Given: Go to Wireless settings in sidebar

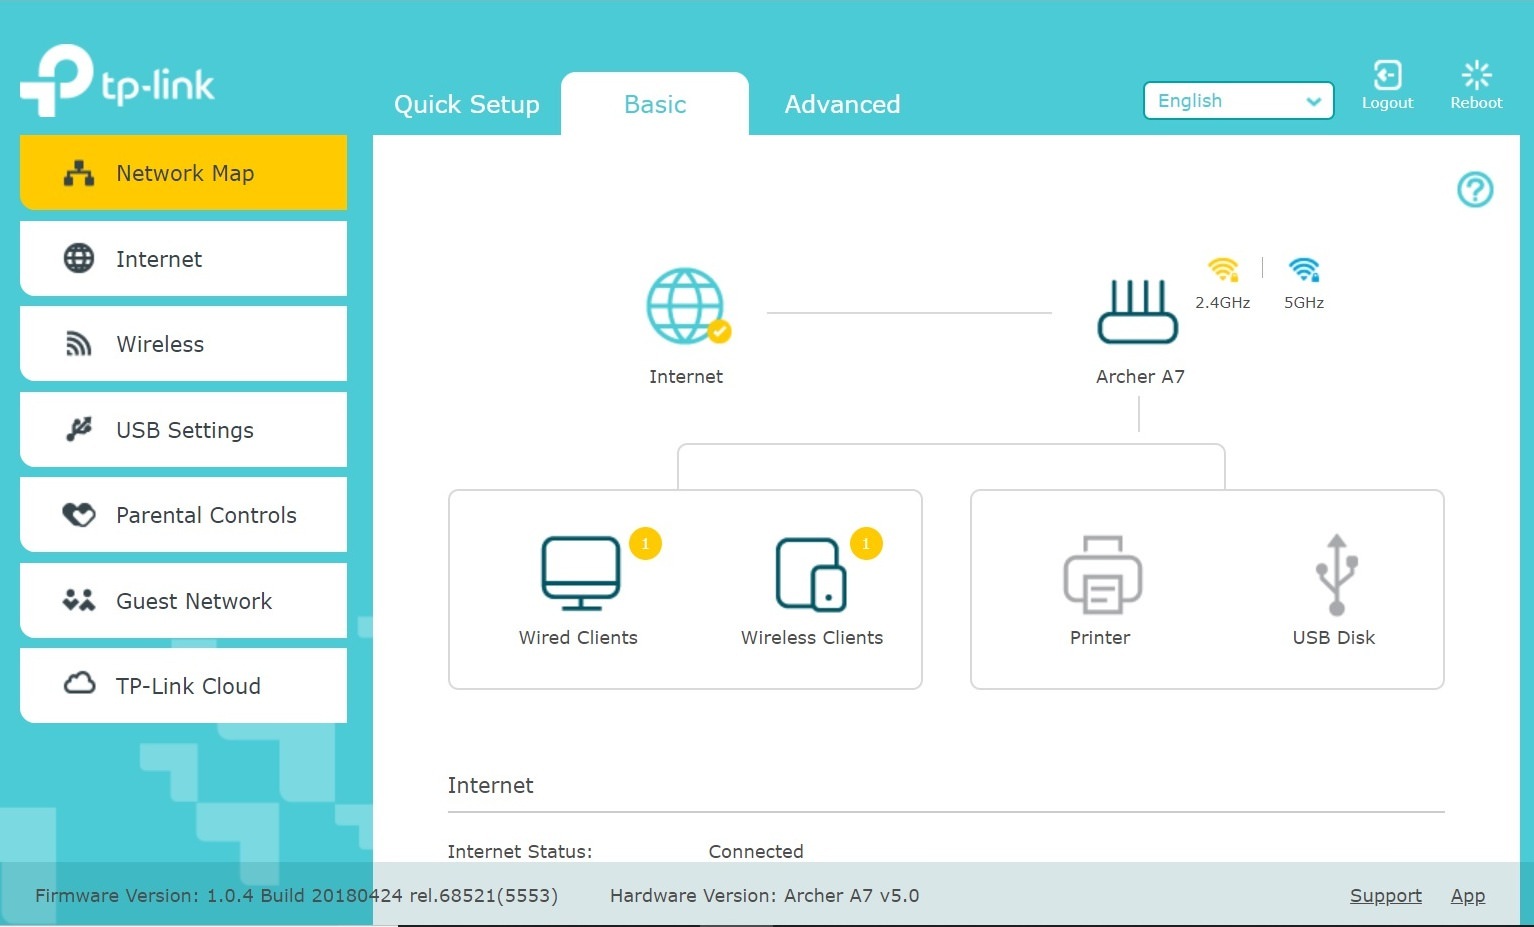Looking at the screenshot, I should point(183,343).
